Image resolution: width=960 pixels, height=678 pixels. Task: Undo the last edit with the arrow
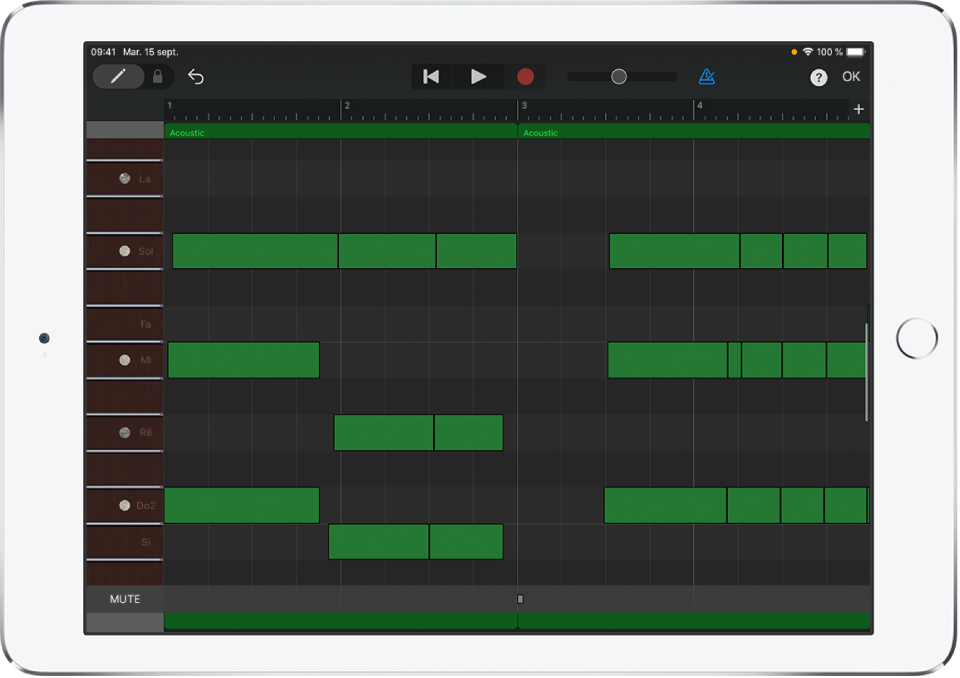click(x=196, y=77)
